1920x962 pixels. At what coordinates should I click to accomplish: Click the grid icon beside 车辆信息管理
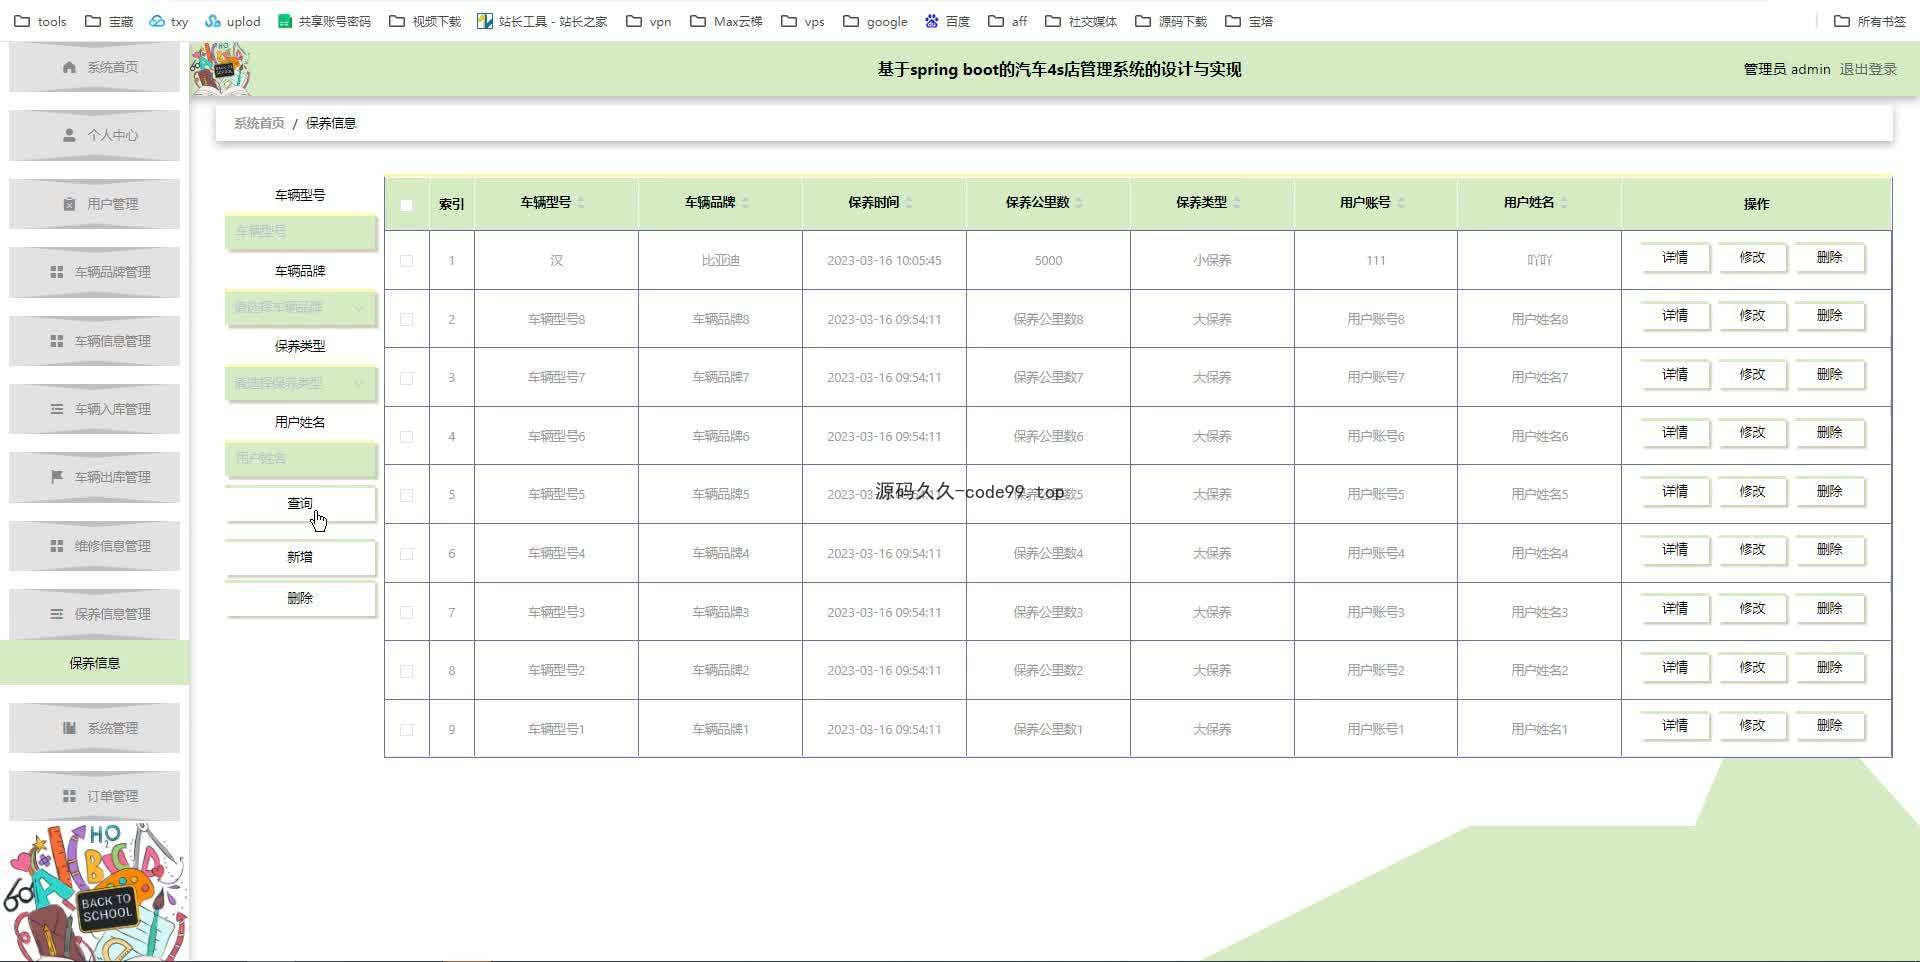(x=57, y=341)
